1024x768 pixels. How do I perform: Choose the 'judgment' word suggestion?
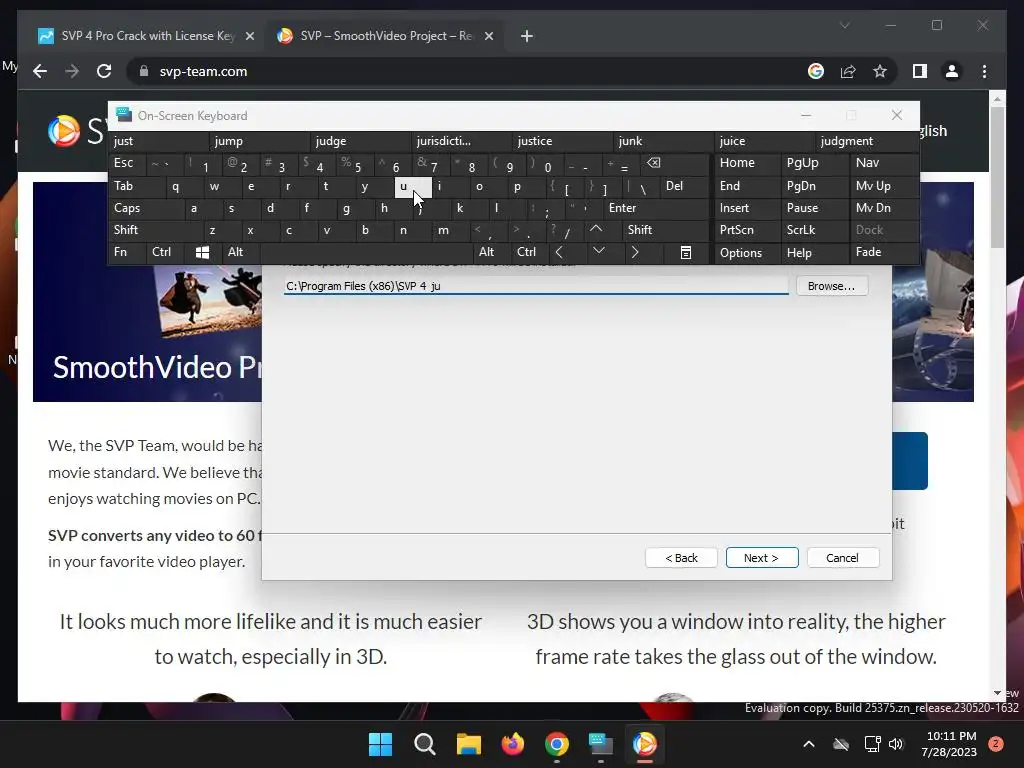coord(867,141)
